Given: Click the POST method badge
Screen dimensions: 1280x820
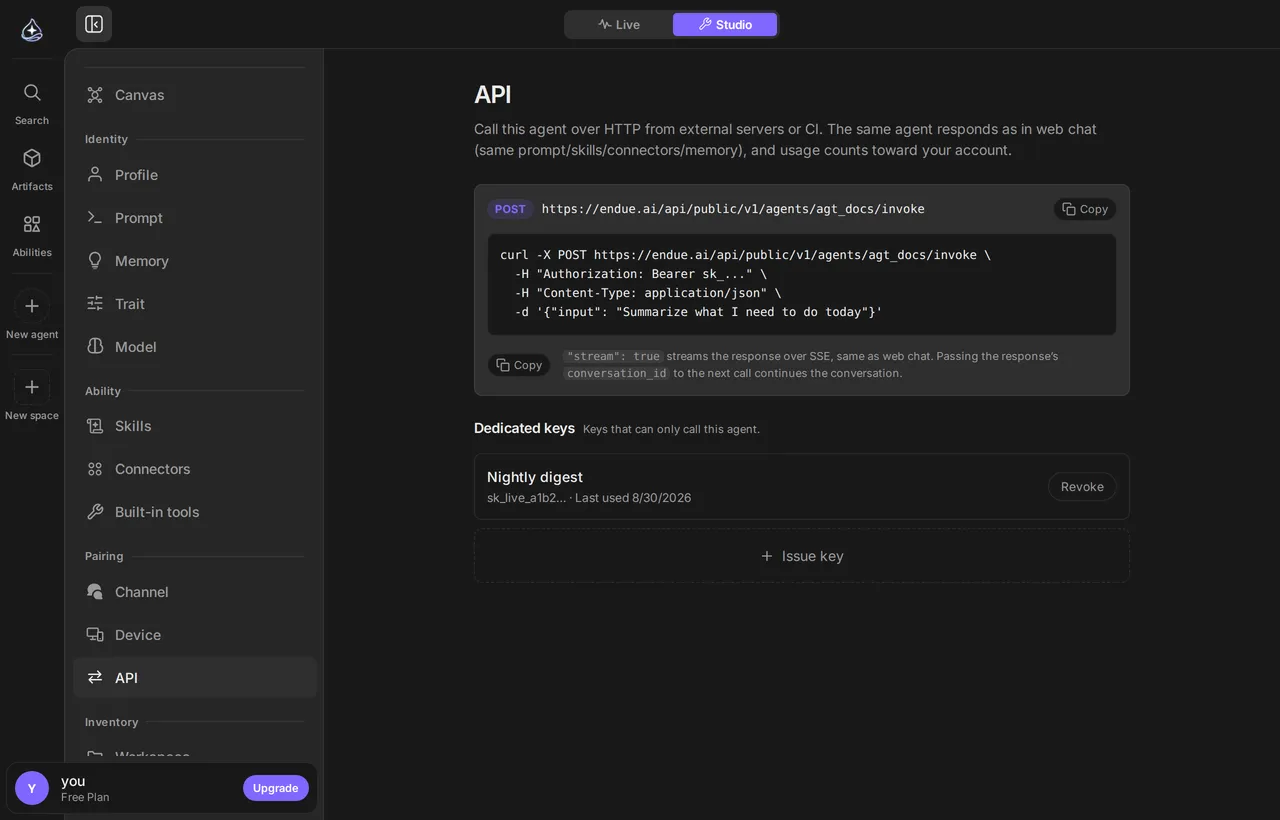Looking at the screenshot, I should tap(510, 209).
